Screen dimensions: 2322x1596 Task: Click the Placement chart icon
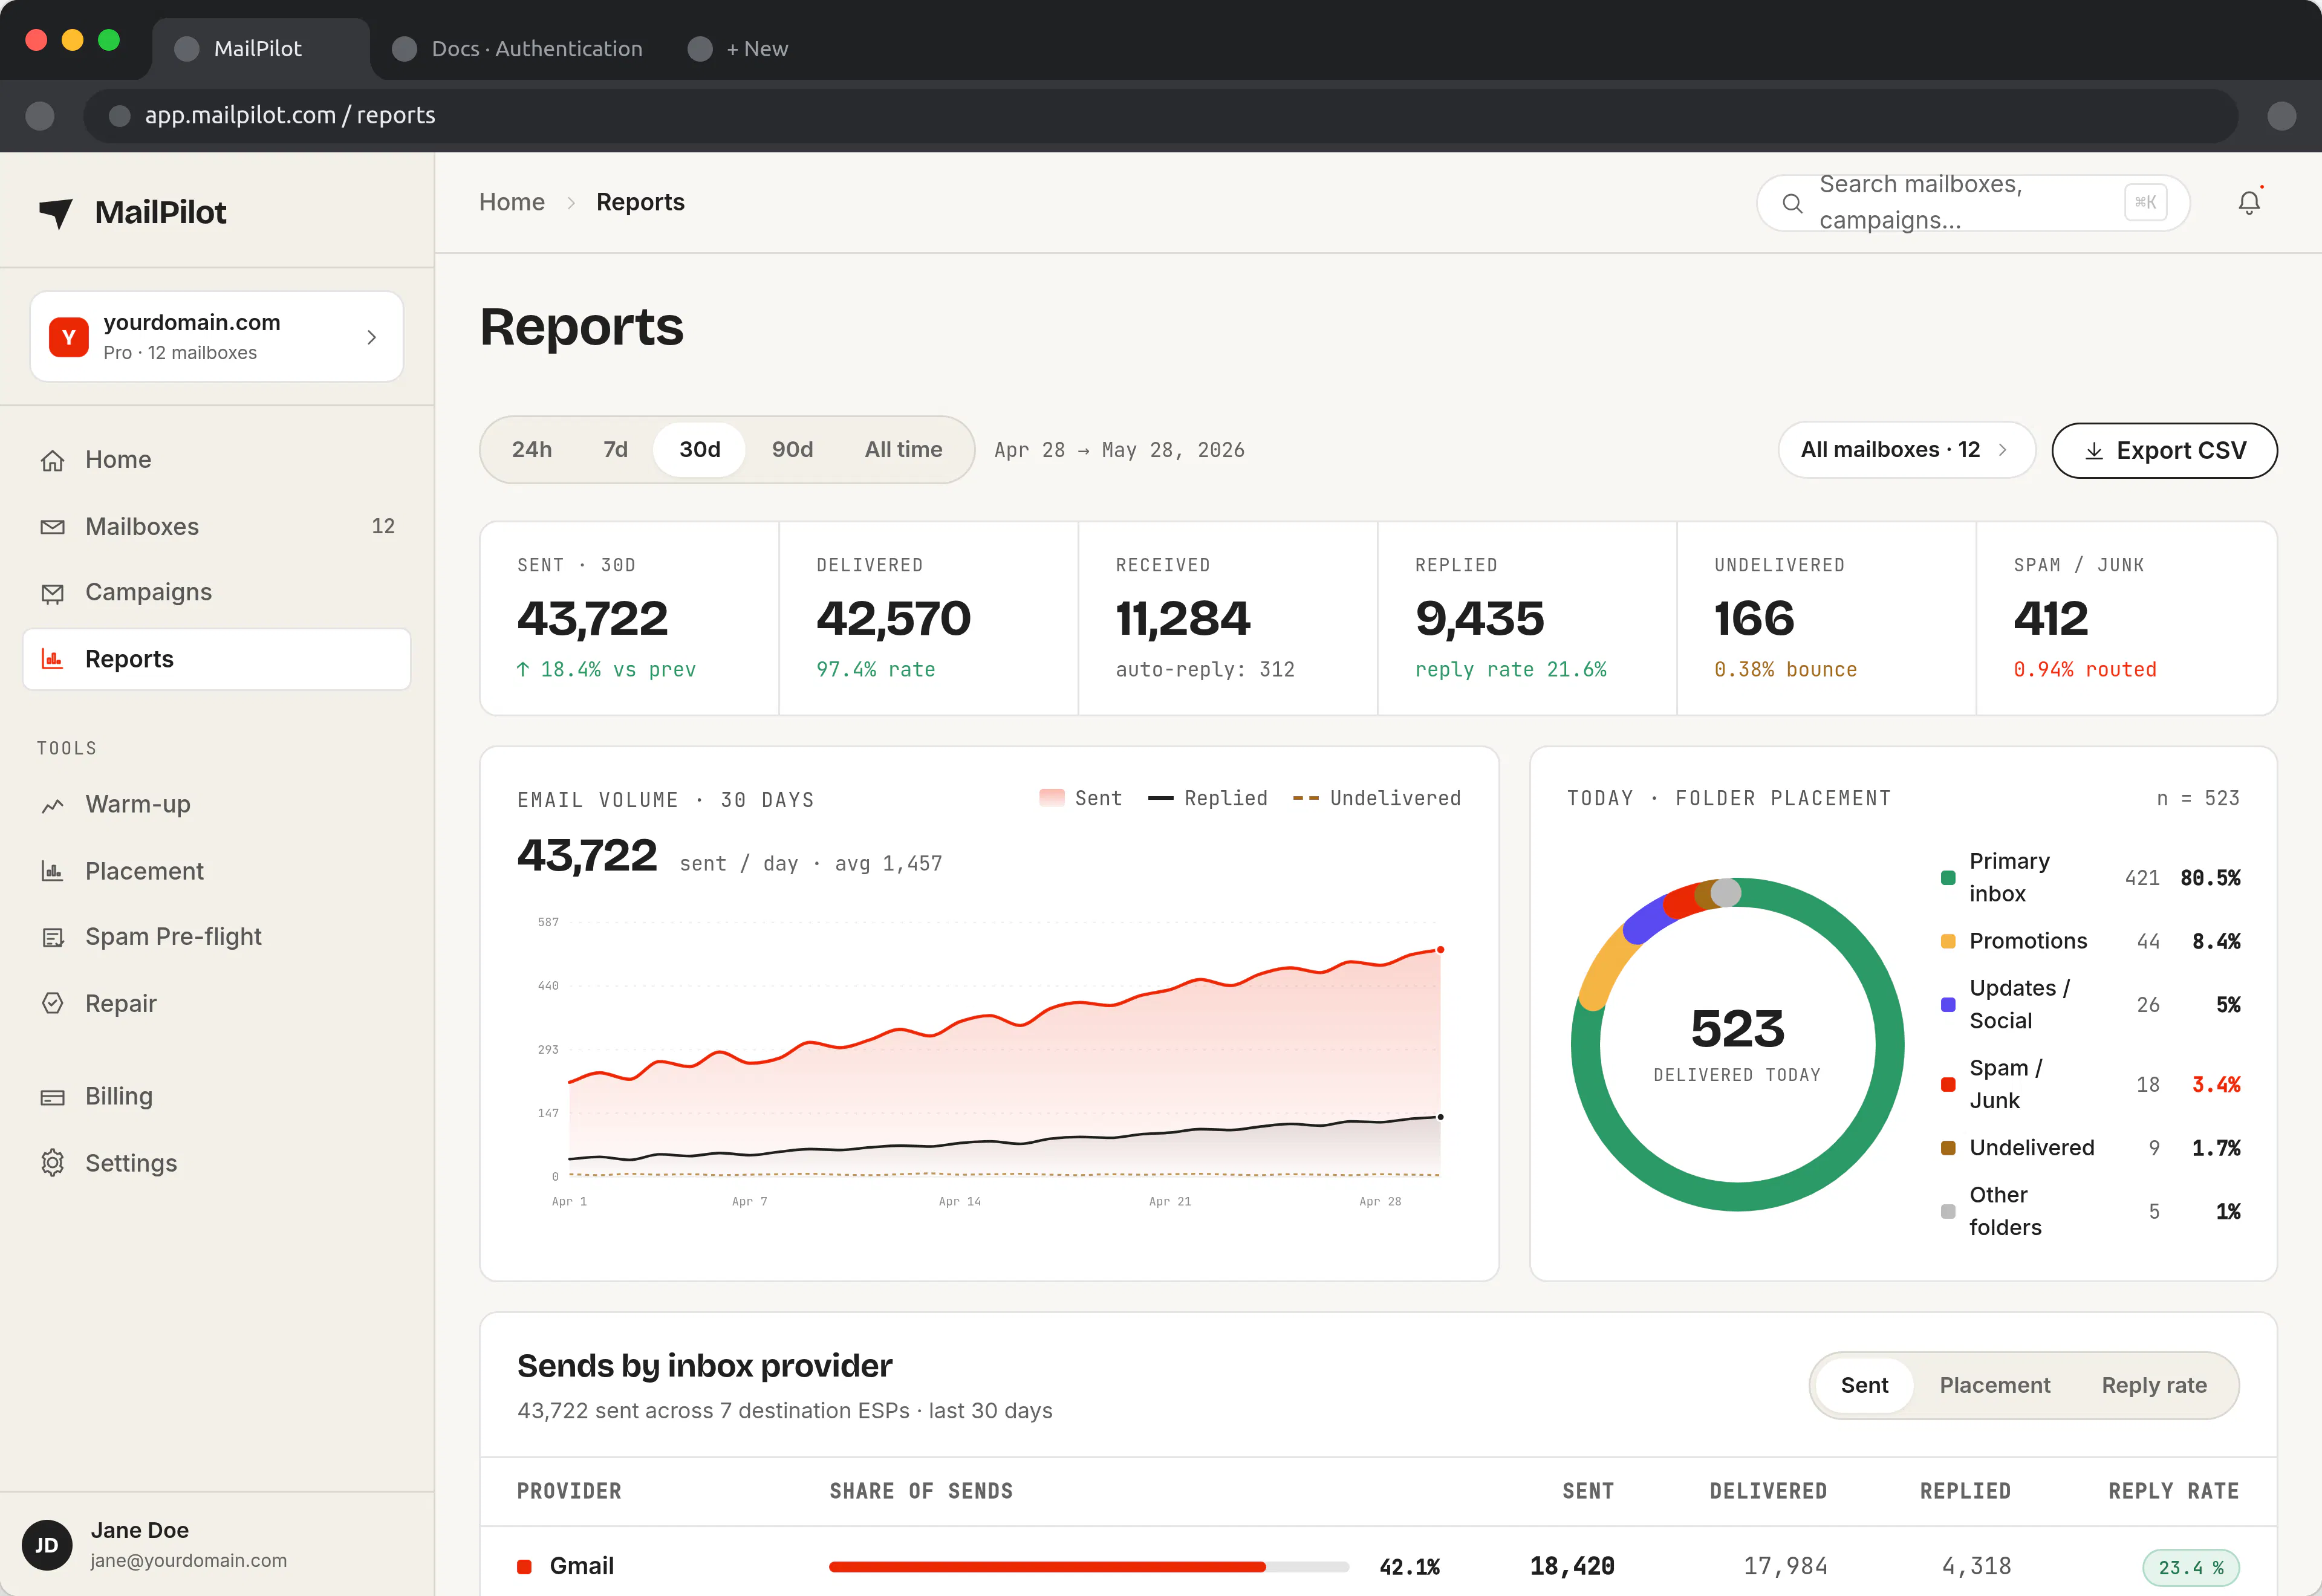pos(53,871)
